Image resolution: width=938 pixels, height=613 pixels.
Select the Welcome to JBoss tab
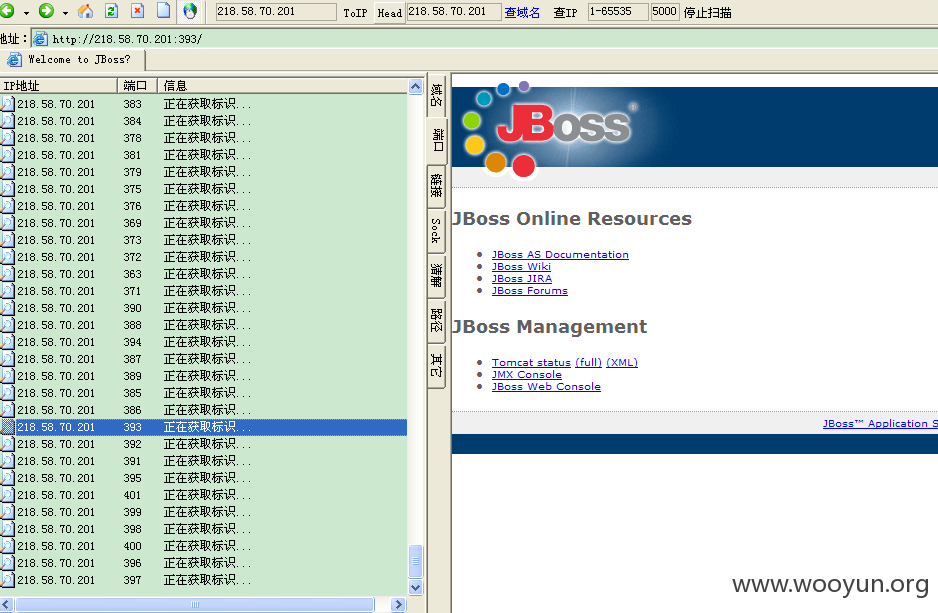pyautogui.click(x=73, y=60)
